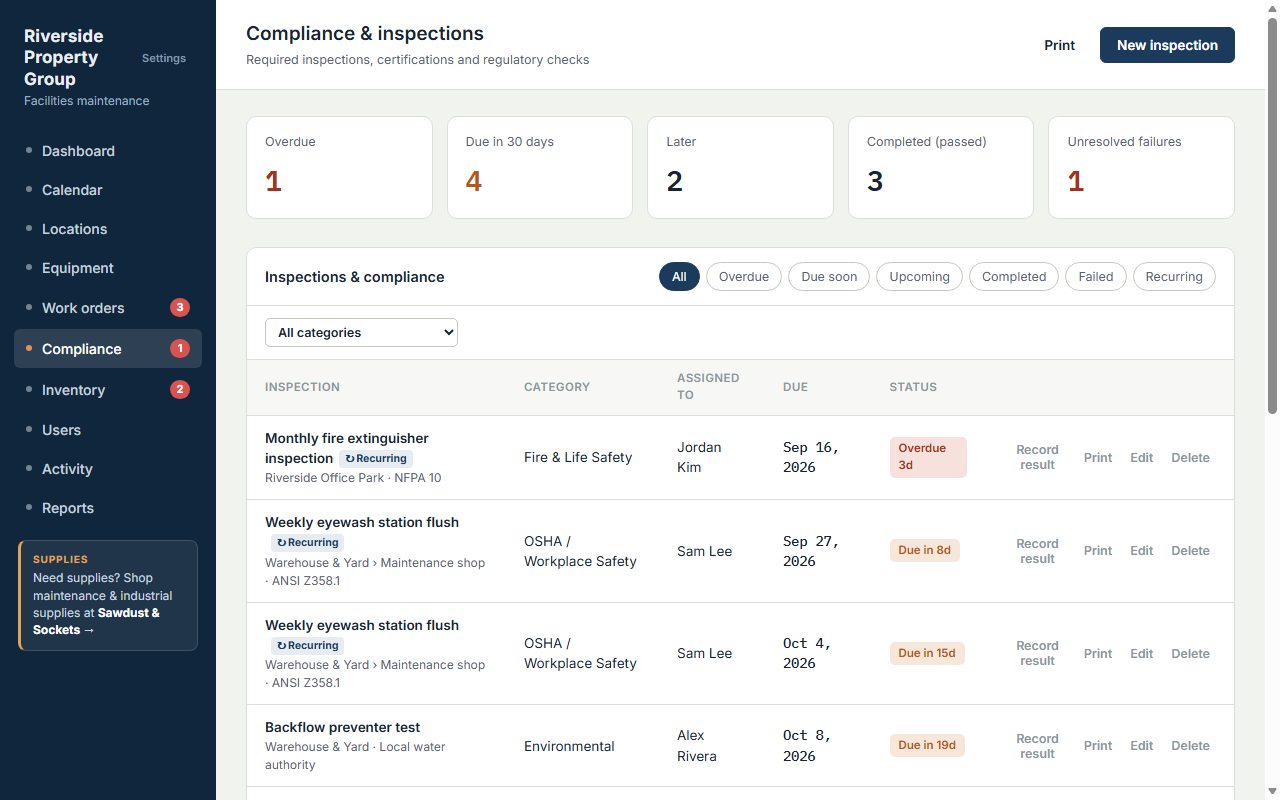Open the Activity sidebar item
The image size is (1280, 800).
108,469
